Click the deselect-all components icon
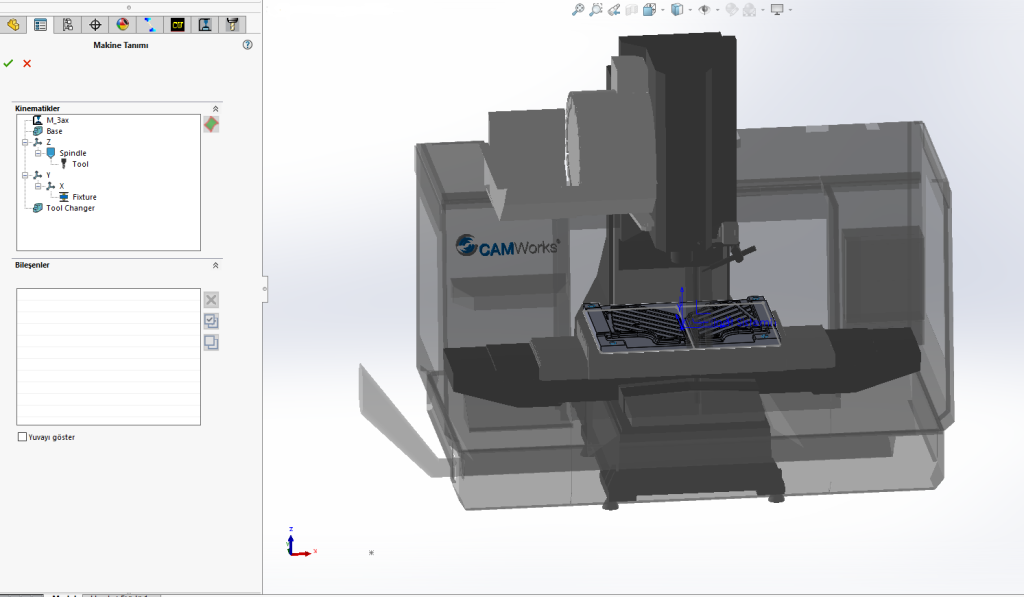 (211, 342)
